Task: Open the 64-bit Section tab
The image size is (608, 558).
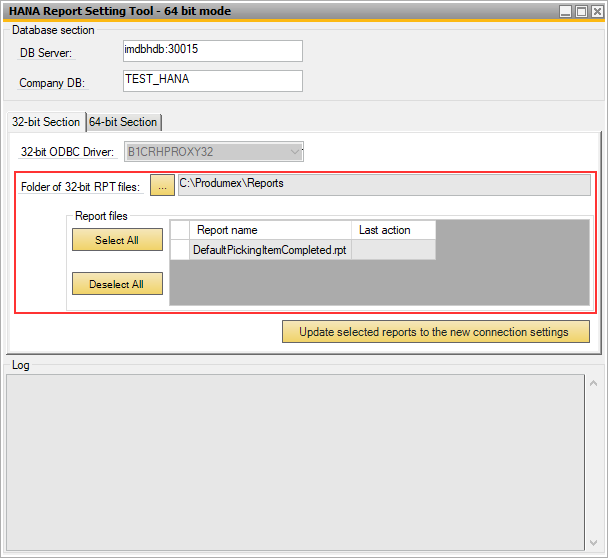Action: click(123, 122)
